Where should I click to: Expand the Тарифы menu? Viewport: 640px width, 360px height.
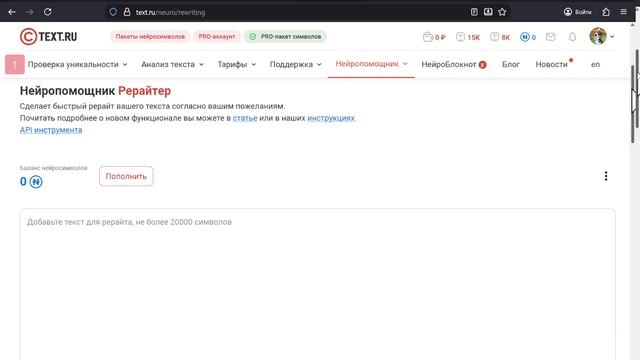(x=237, y=64)
